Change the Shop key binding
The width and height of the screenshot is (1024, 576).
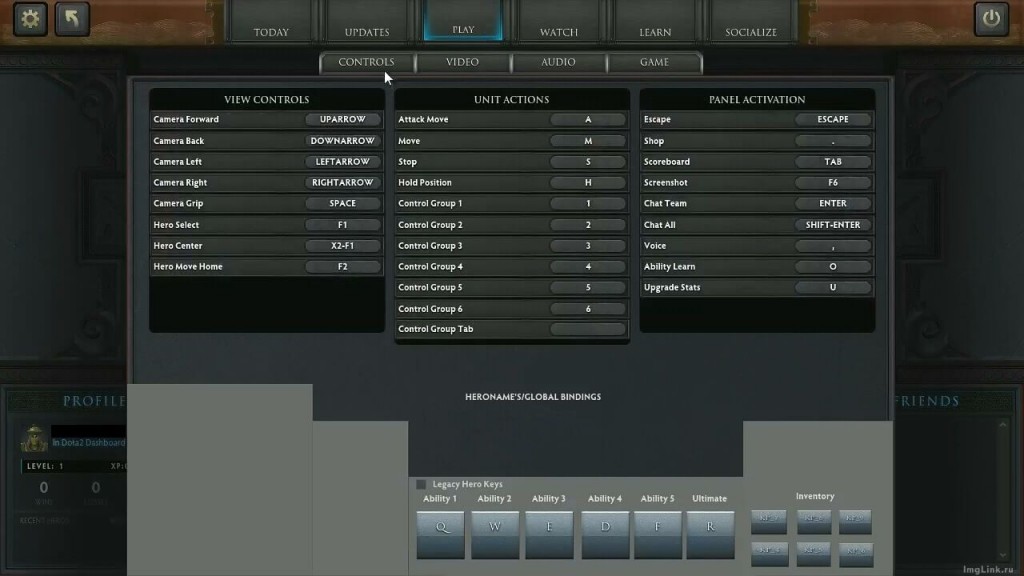click(x=833, y=141)
